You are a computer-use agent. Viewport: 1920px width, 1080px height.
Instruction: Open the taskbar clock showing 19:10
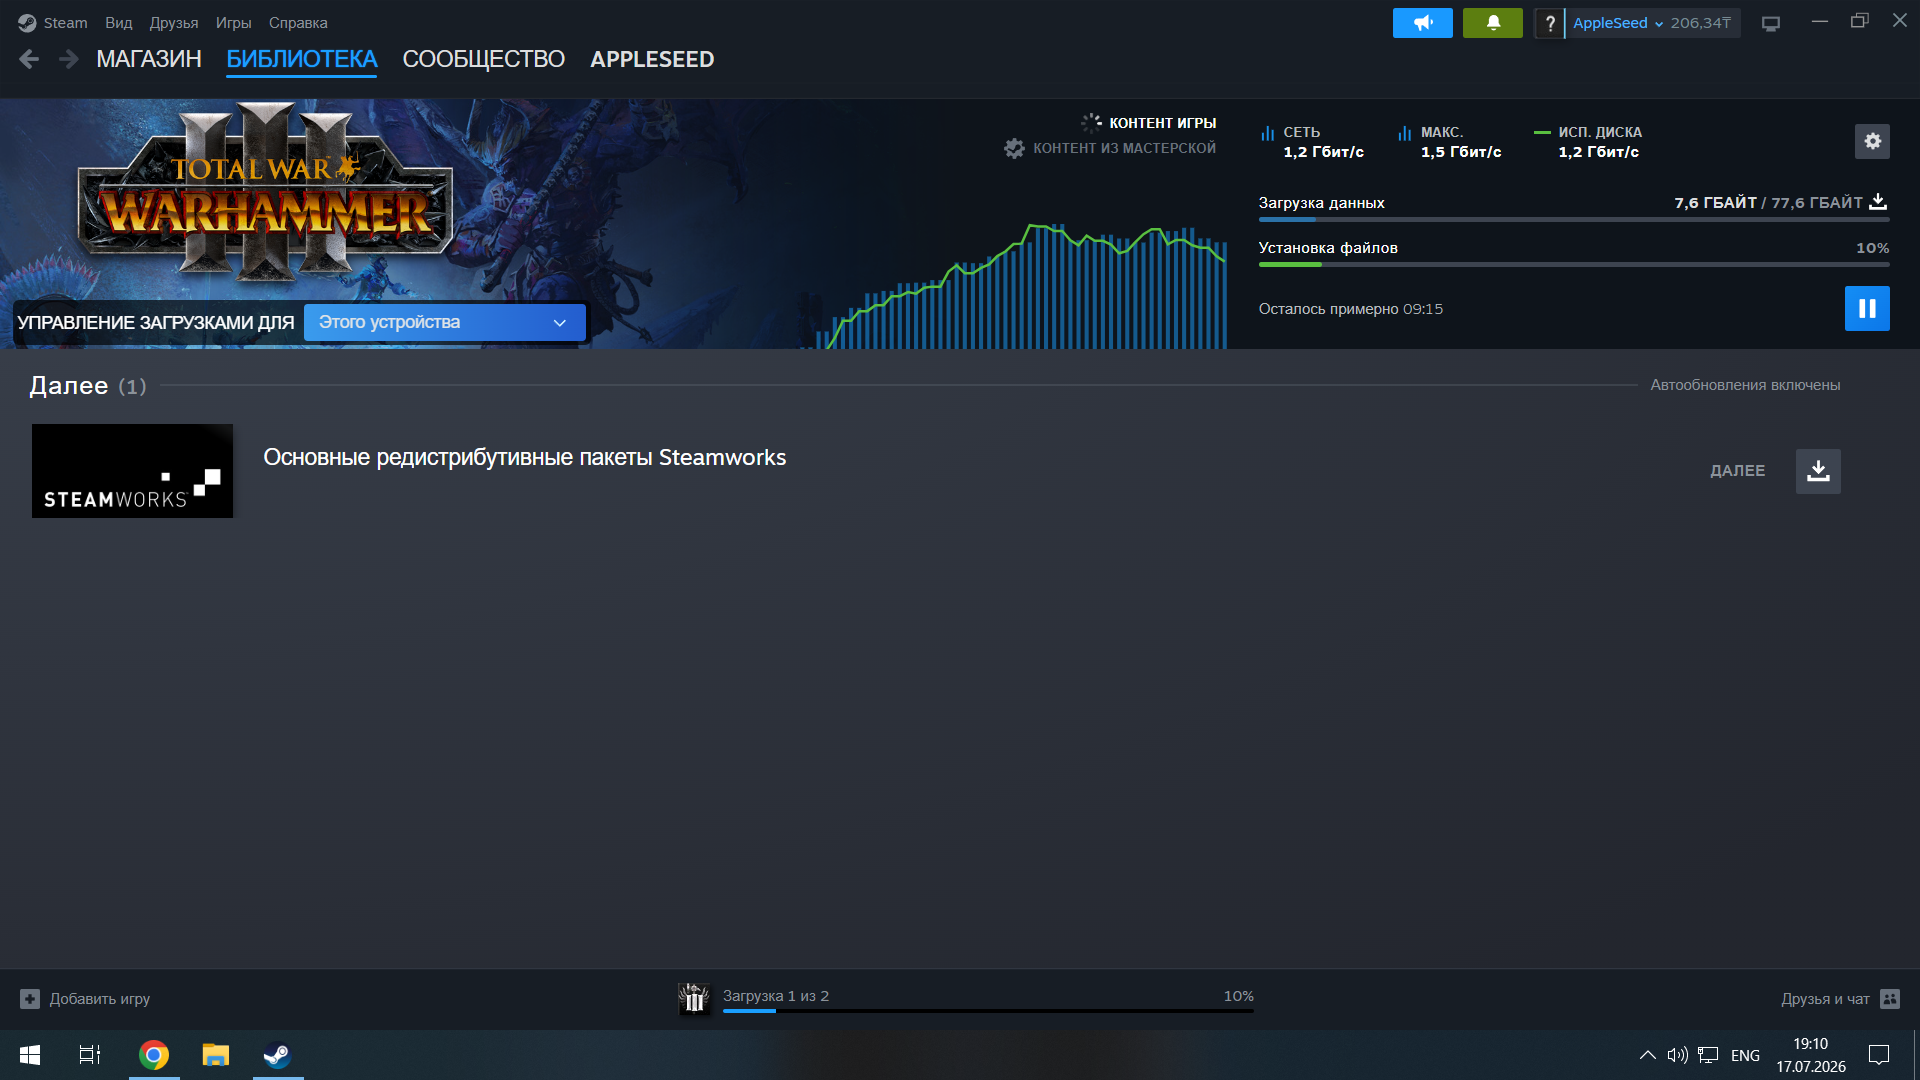[1810, 1055]
